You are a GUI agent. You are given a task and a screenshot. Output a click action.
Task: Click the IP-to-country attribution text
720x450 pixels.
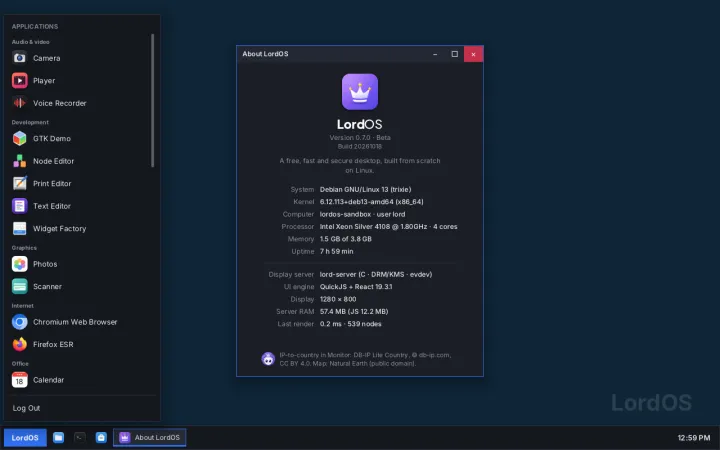pos(366,359)
